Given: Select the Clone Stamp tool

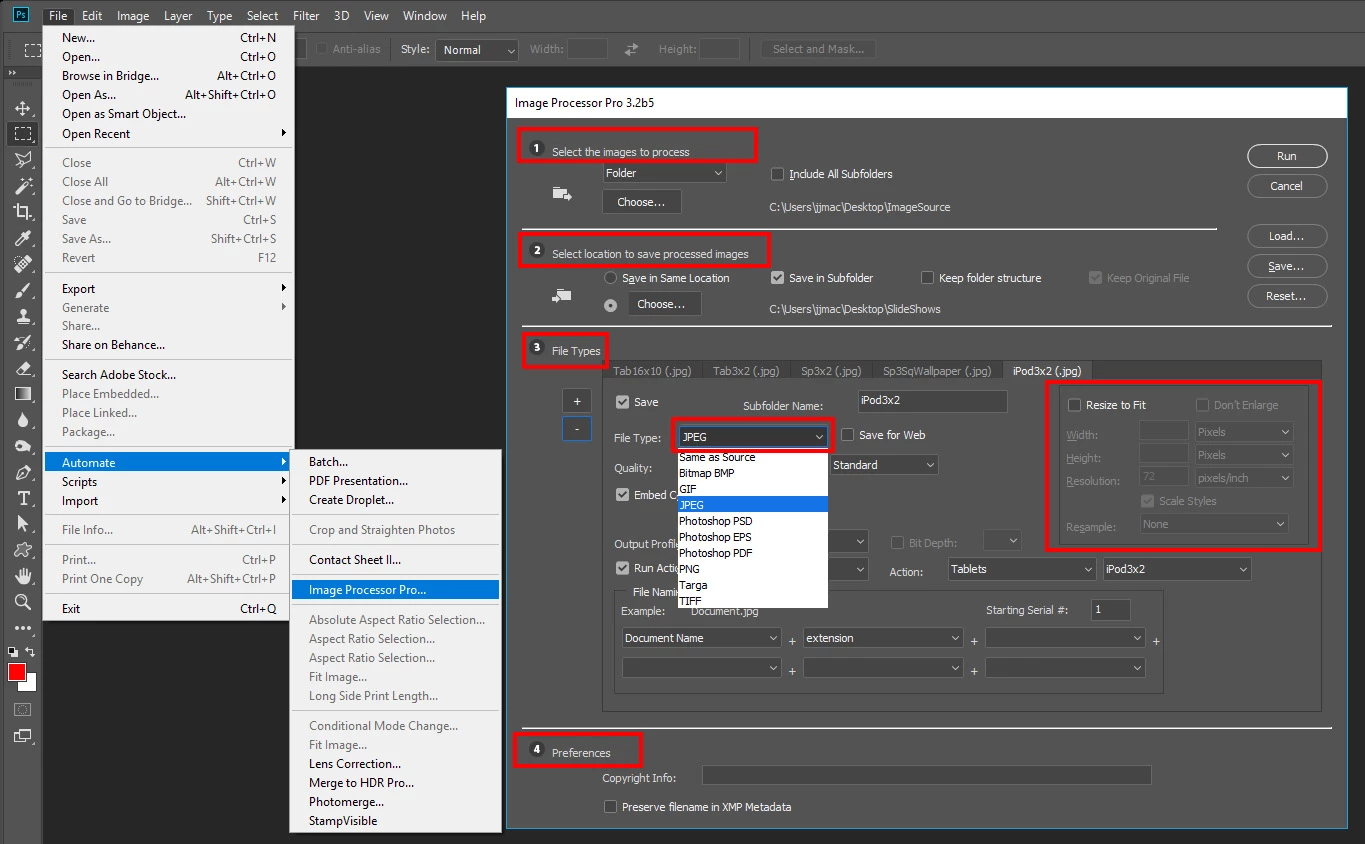Looking at the screenshot, I should coord(22,316).
